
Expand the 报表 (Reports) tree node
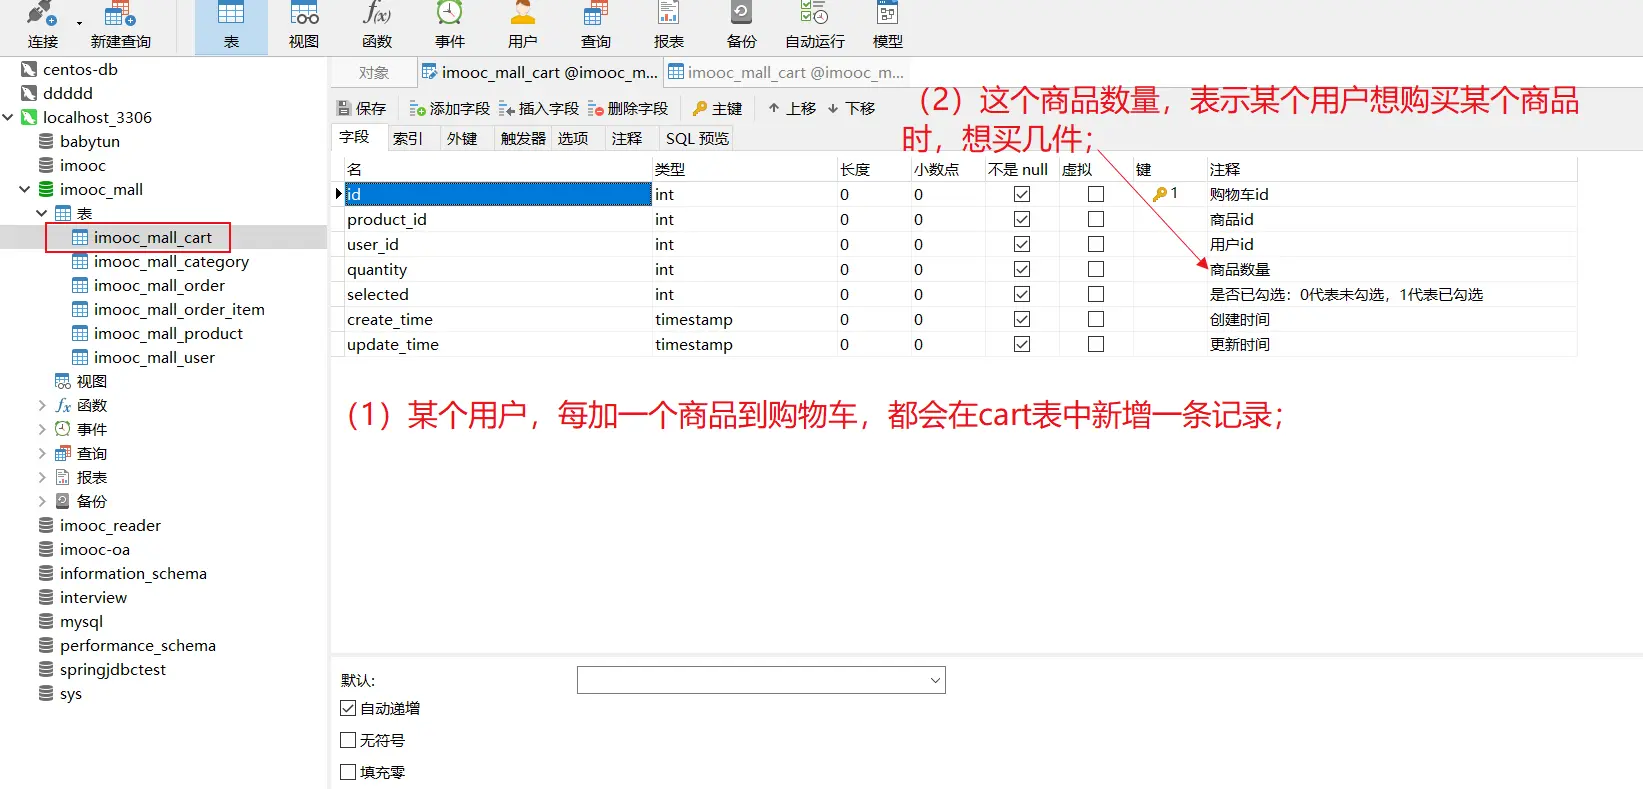coord(42,477)
